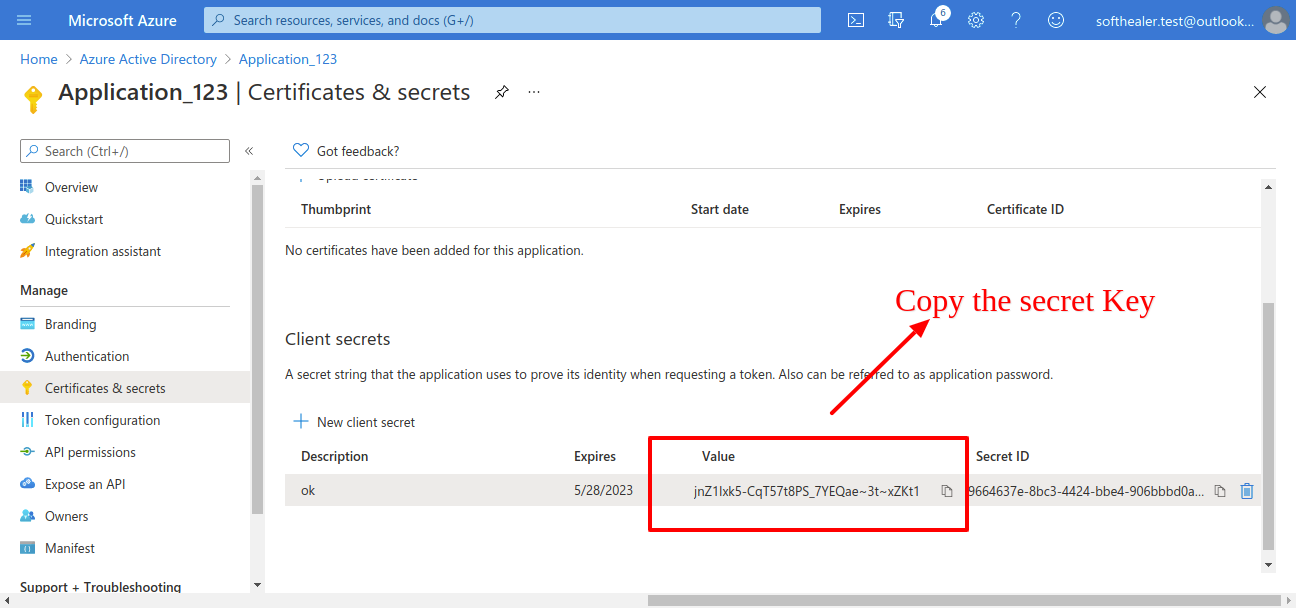Delete the 'ok' client secret
1296x608 pixels.
click(1247, 491)
